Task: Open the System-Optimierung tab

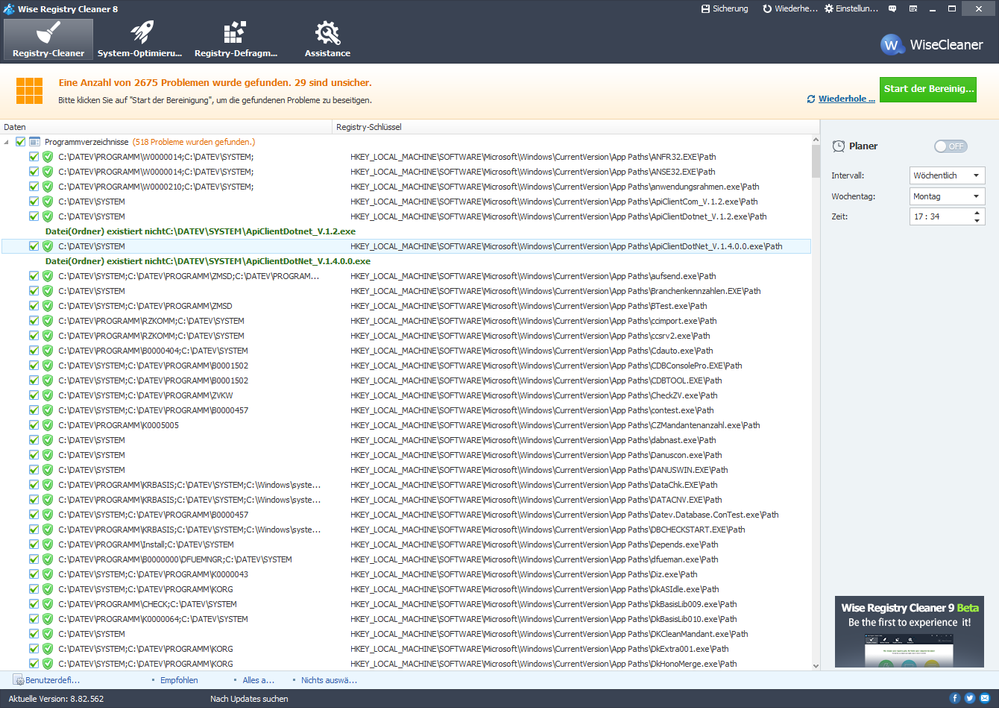Action: coord(141,39)
